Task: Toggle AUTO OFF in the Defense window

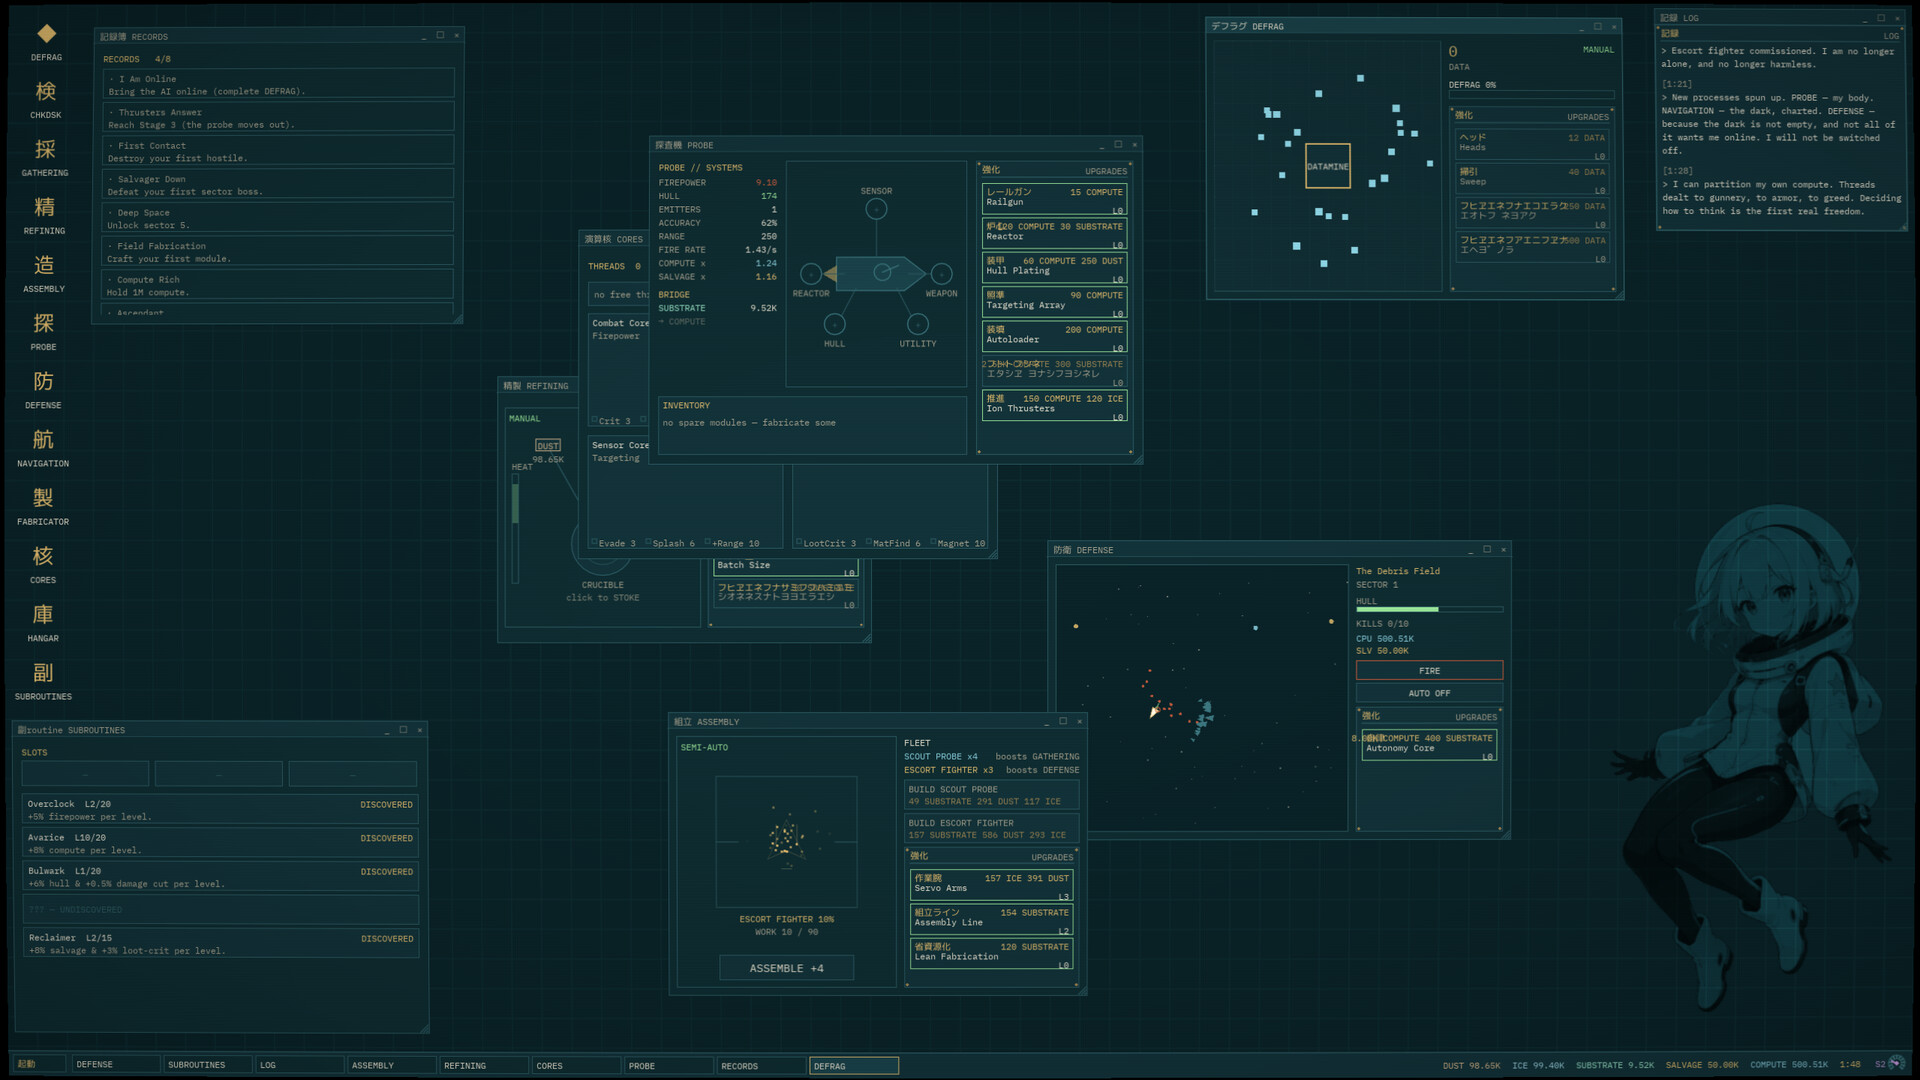Action: pyautogui.click(x=1429, y=693)
